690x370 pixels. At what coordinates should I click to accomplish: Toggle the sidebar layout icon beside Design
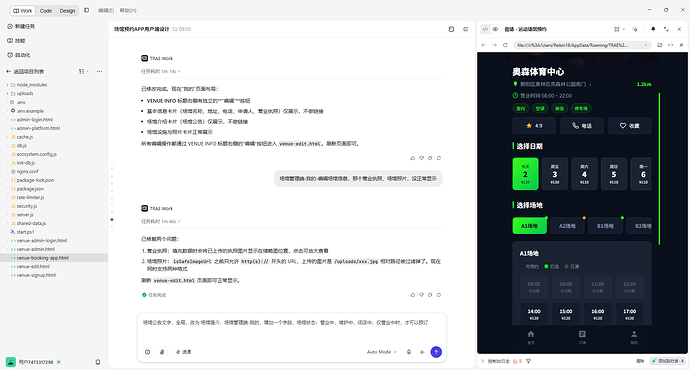(87, 10)
